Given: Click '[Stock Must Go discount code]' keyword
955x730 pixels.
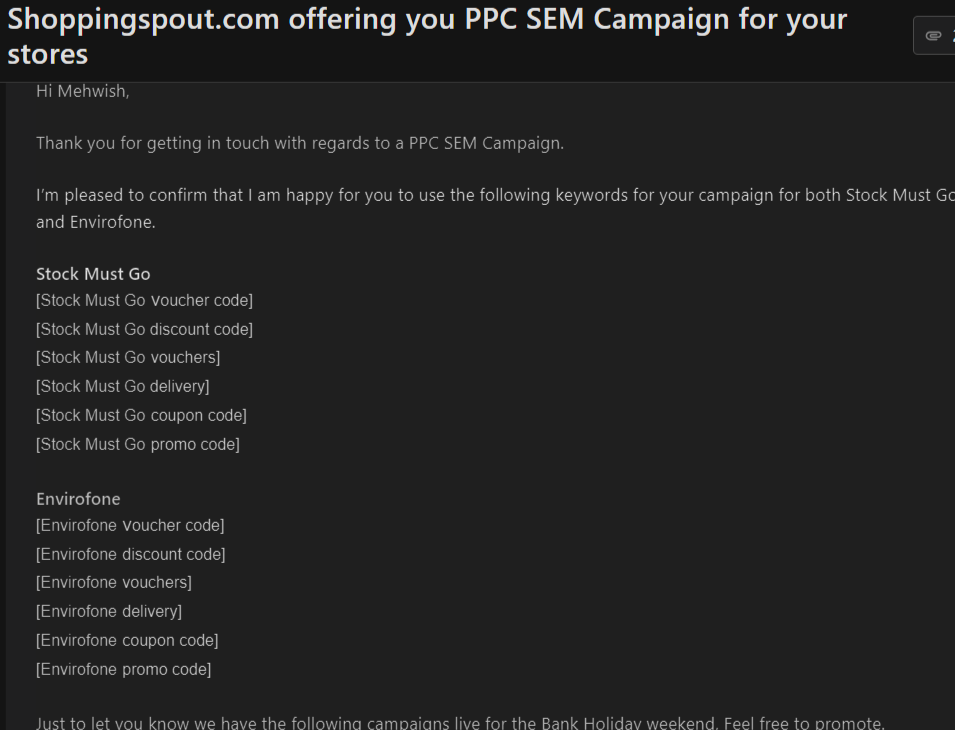Looking at the screenshot, I should [x=144, y=329].
